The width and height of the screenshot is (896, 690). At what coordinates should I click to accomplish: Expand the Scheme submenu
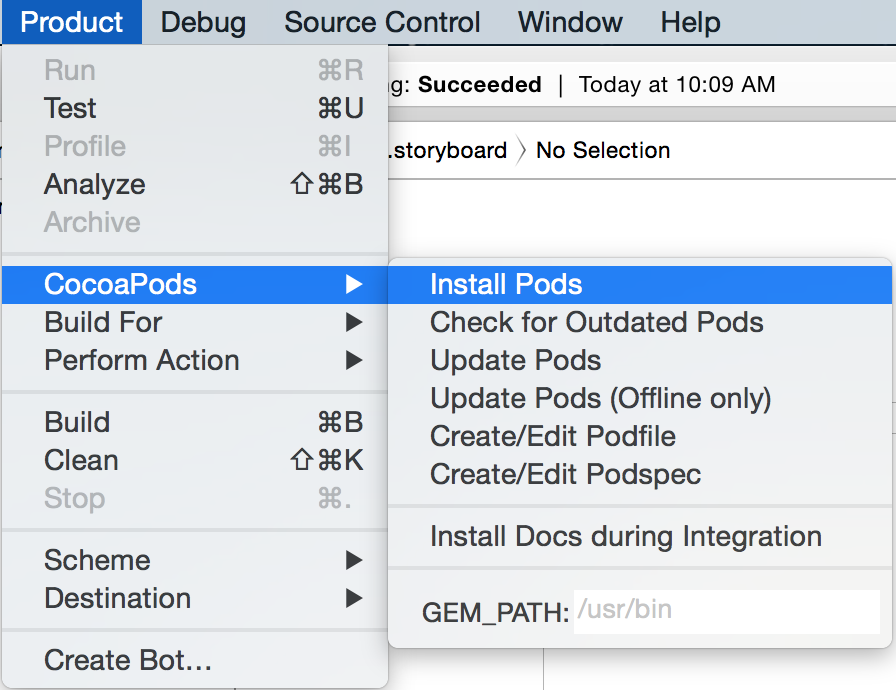[x=97, y=560]
